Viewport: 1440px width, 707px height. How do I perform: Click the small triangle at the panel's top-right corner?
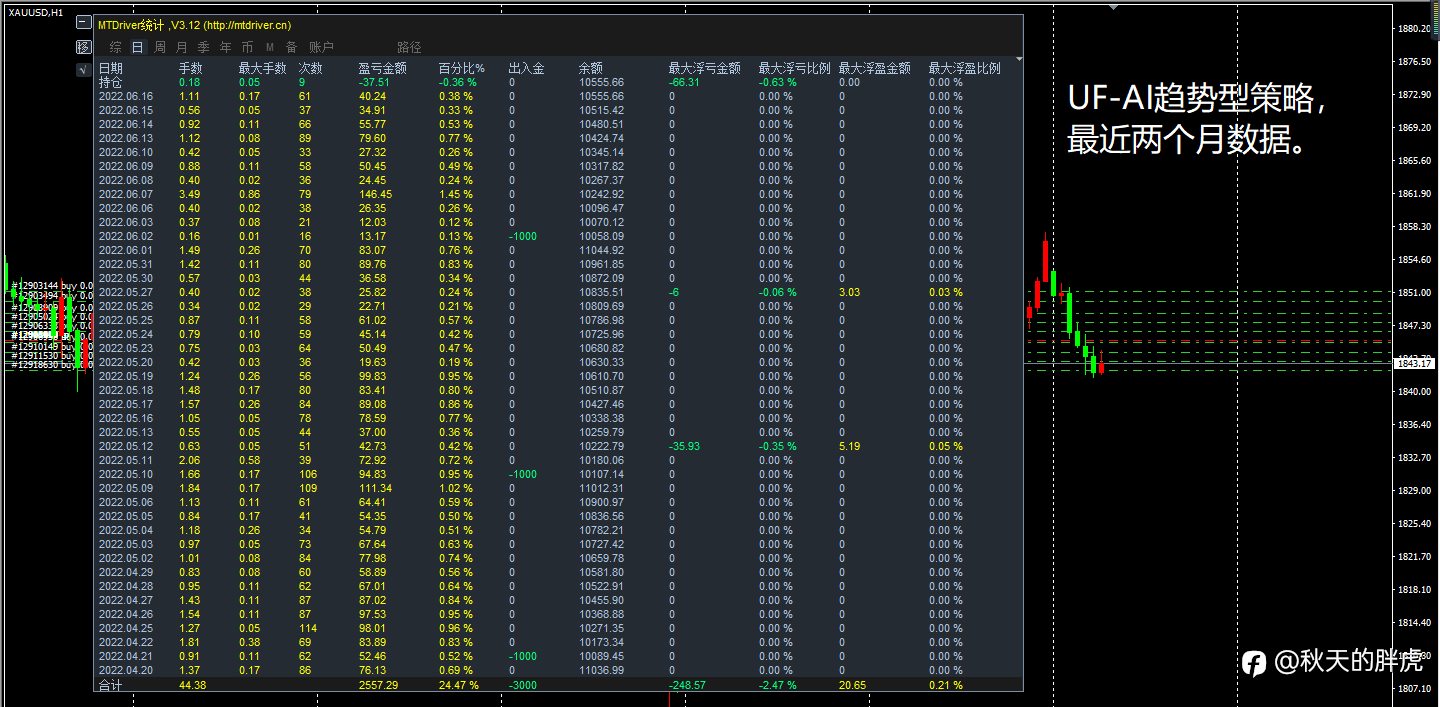pos(1019,59)
